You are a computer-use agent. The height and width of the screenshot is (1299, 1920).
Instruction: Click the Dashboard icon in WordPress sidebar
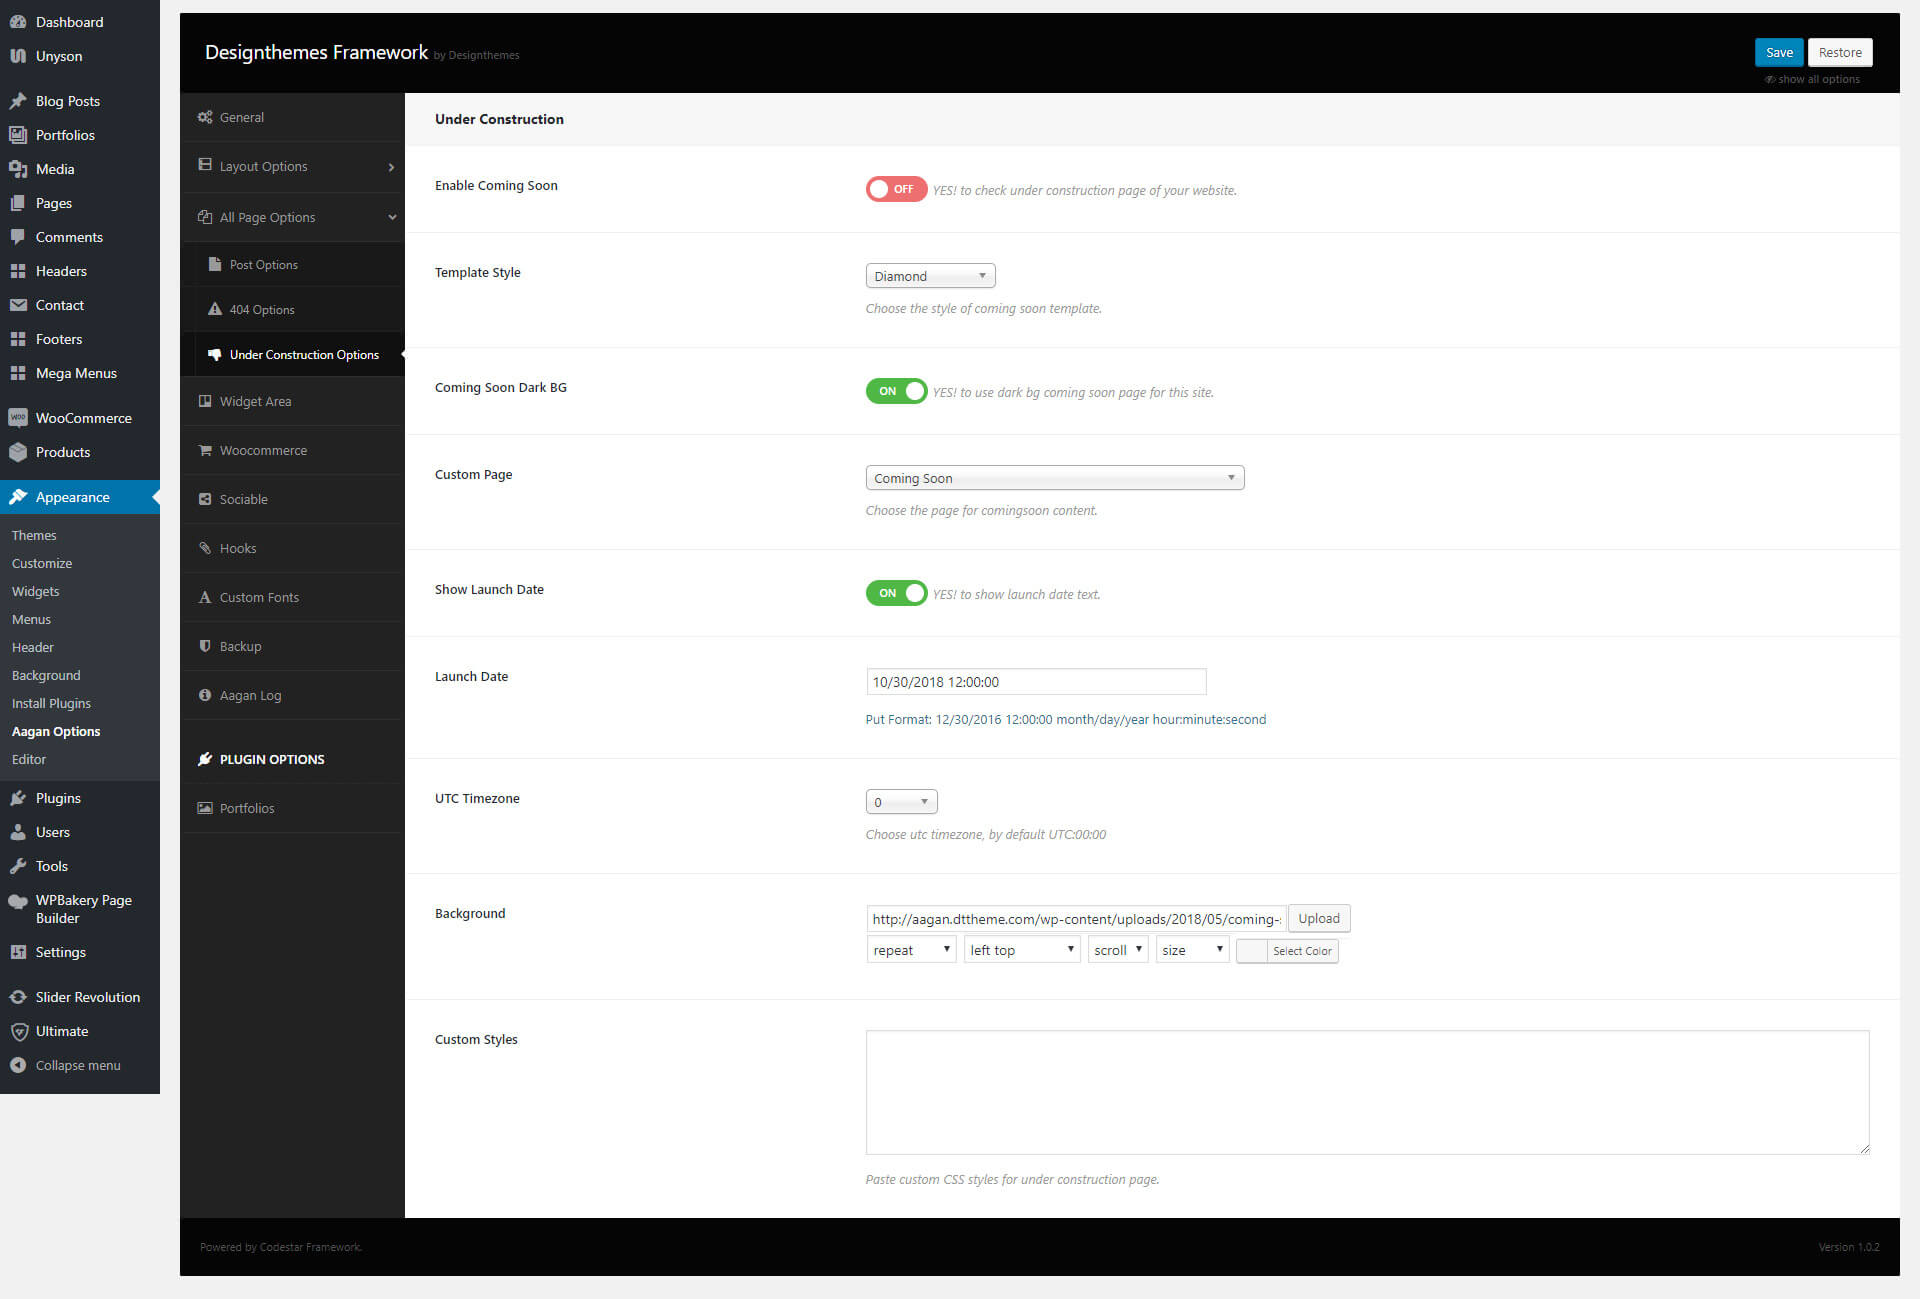tap(18, 22)
